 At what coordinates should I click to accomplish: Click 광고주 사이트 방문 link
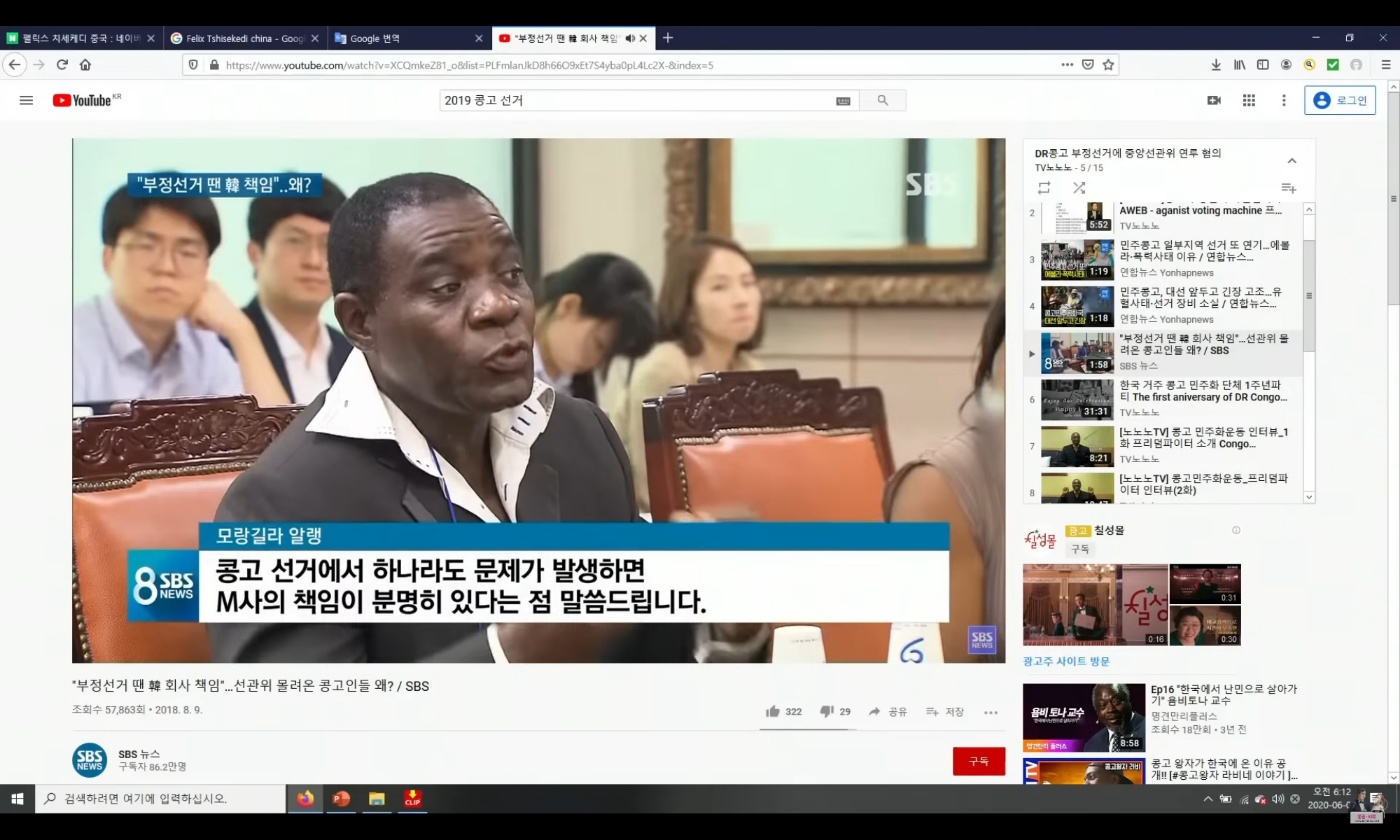[x=1066, y=661]
